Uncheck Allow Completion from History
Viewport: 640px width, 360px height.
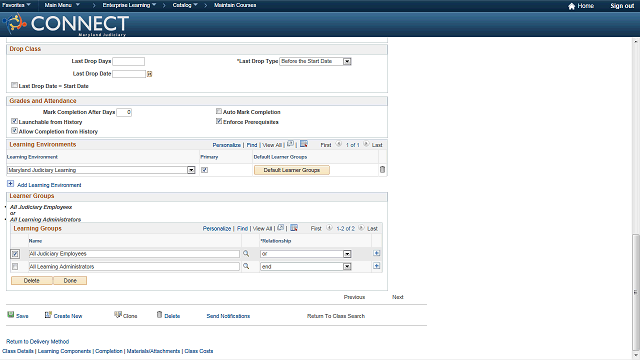pos(14,131)
